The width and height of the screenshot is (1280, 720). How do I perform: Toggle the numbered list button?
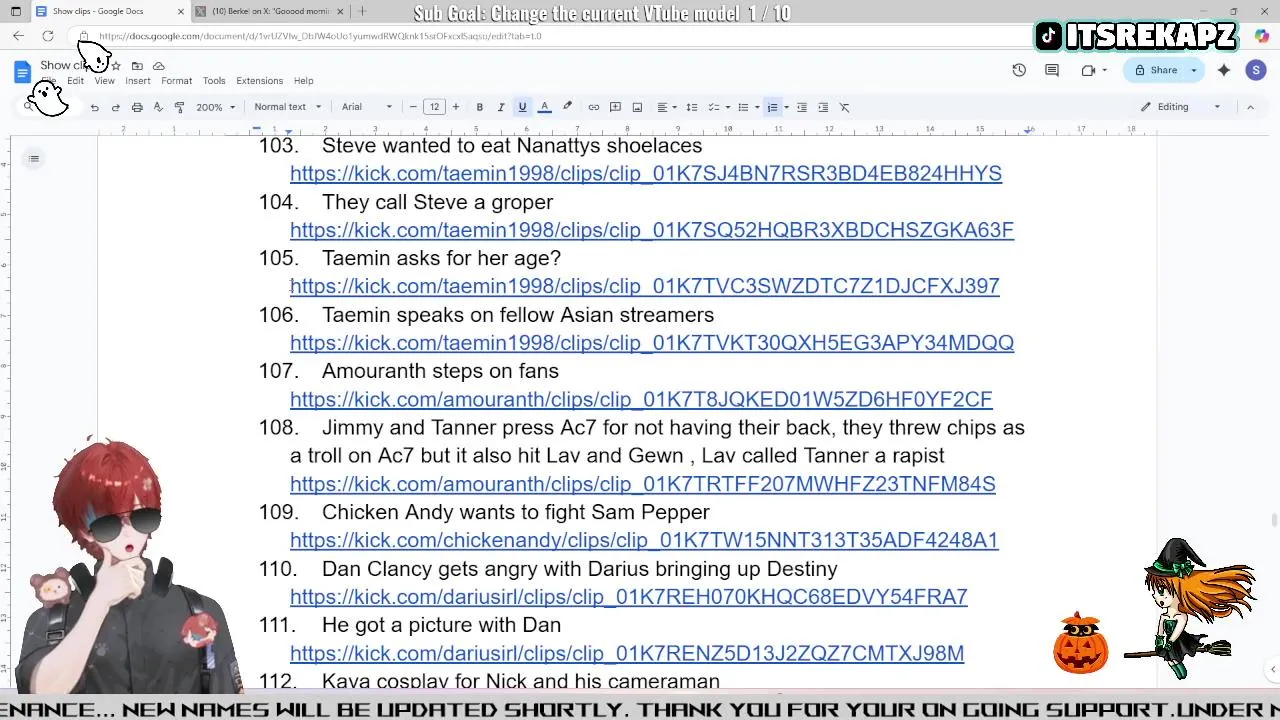click(x=772, y=107)
